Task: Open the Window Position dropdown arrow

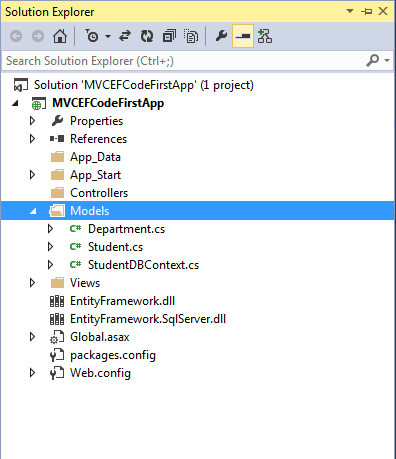Action: [350, 11]
